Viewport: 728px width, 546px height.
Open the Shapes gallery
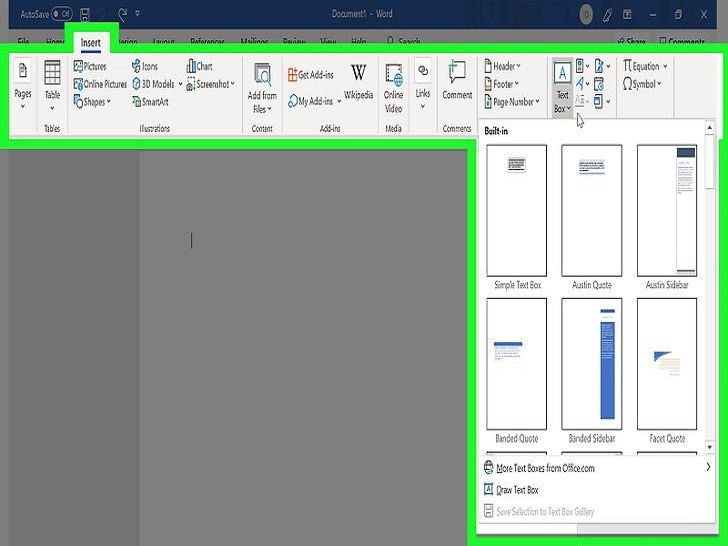(x=92, y=102)
